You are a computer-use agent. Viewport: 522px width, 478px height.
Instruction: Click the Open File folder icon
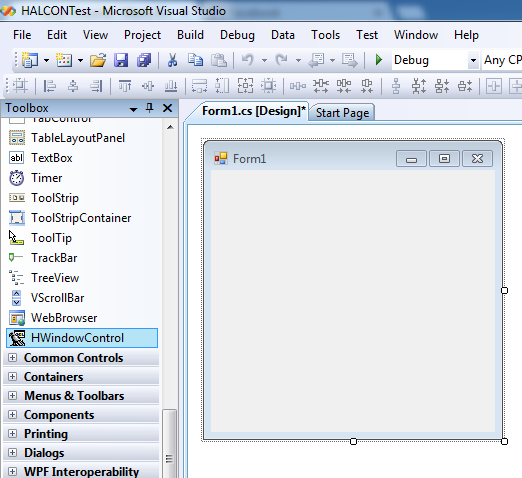click(98, 60)
